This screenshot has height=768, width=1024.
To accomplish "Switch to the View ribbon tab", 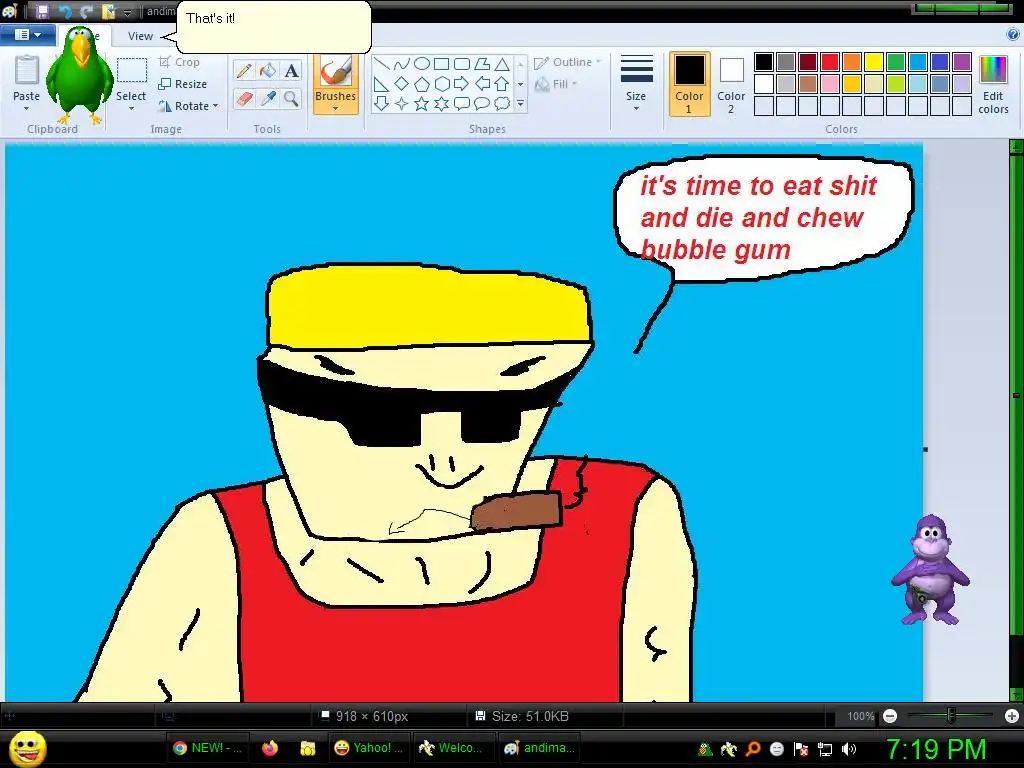I will click(x=140, y=36).
